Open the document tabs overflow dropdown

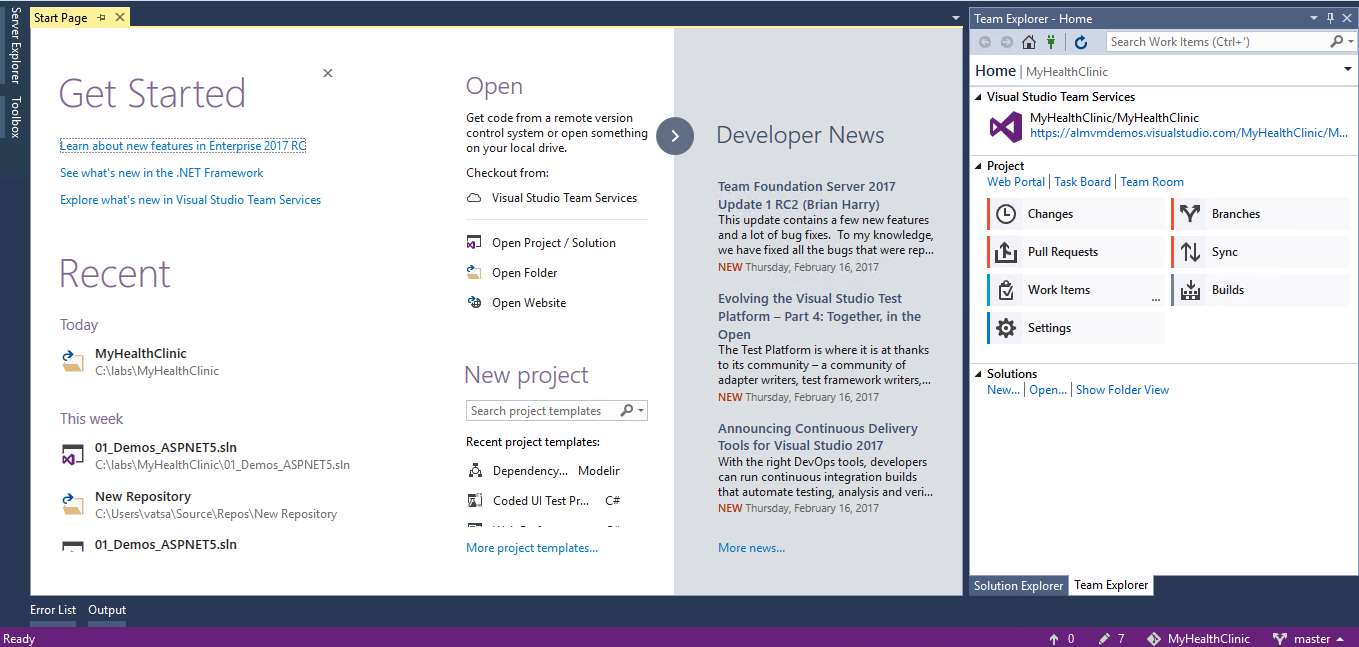tap(956, 18)
